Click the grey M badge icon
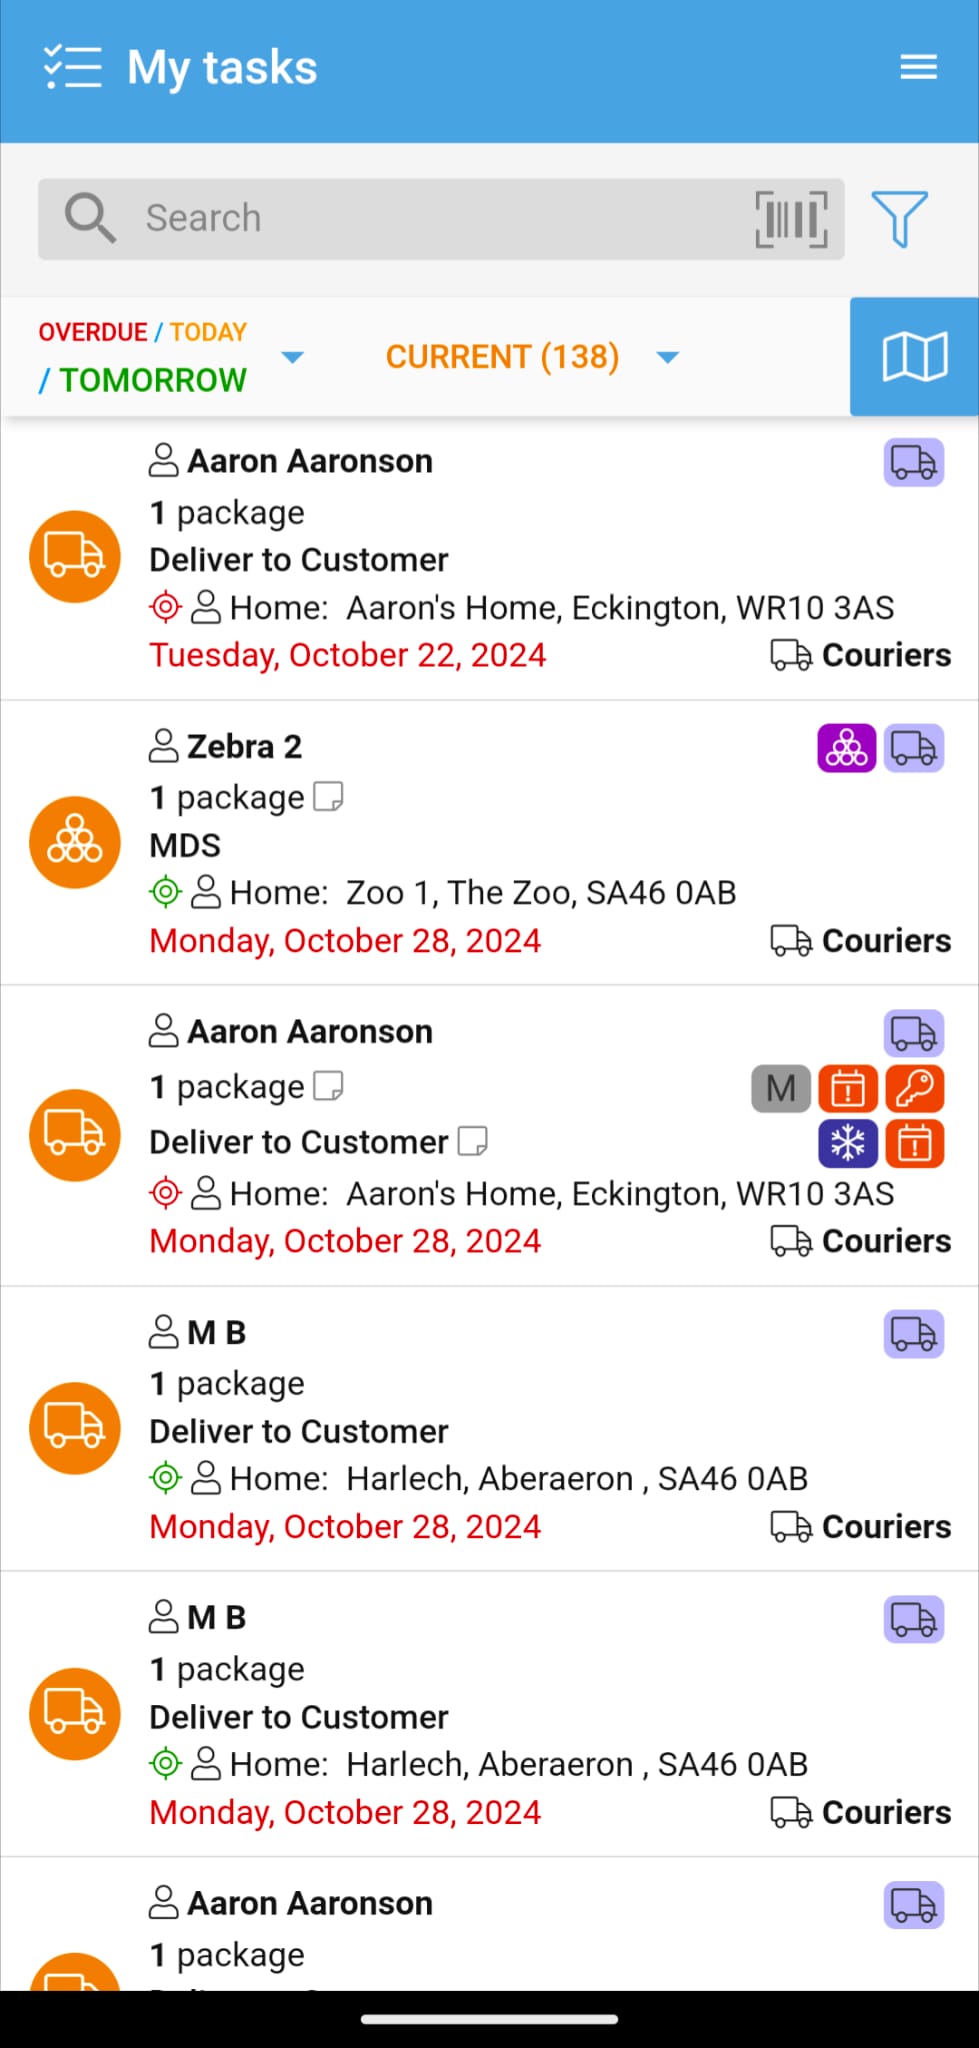979x2048 pixels. click(x=780, y=1088)
